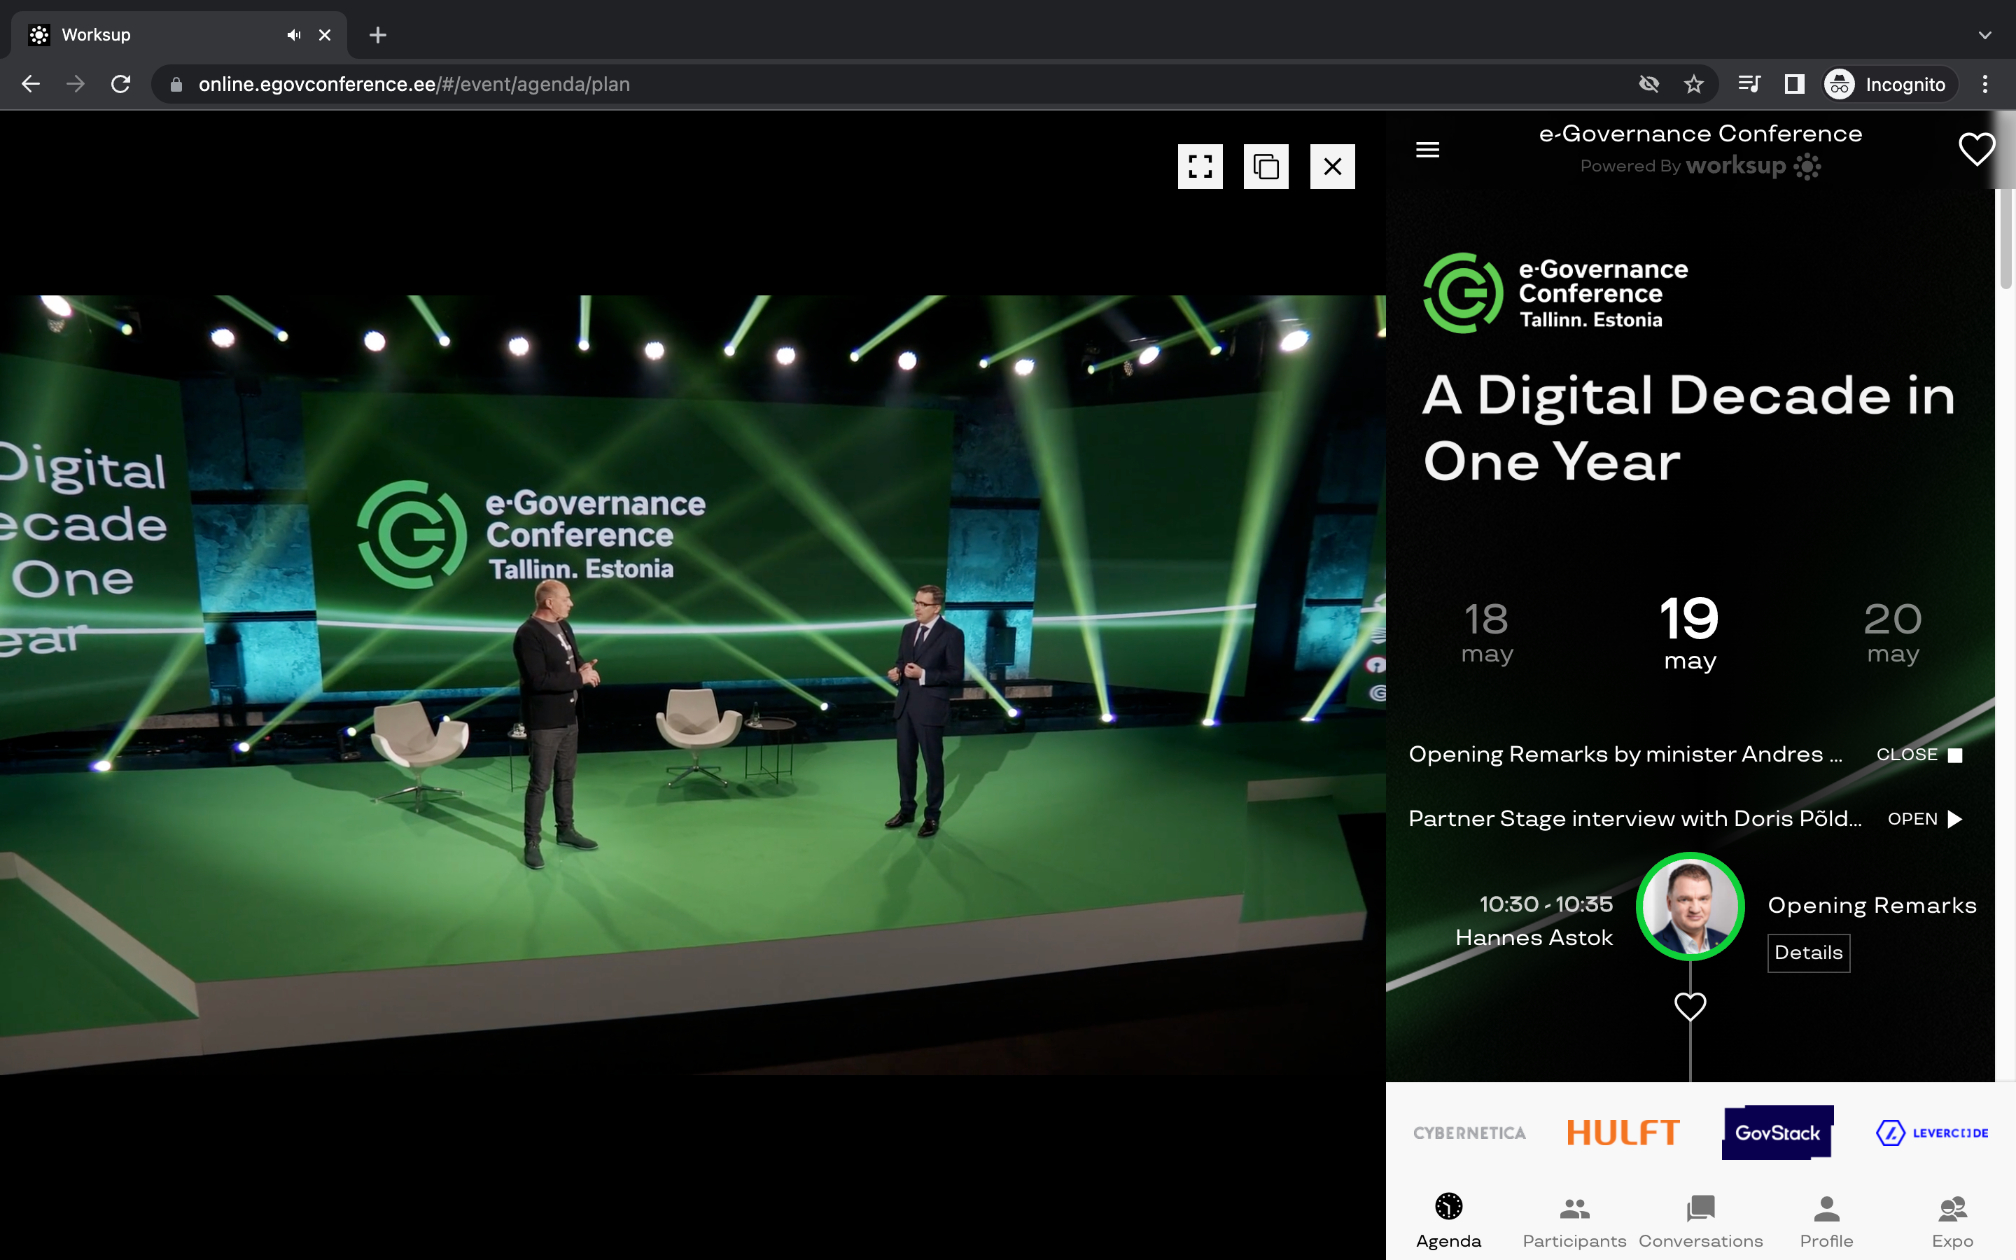This screenshot has height=1260, width=2016.
Task: Switch to Participants tab
Action: (x=1574, y=1221)
